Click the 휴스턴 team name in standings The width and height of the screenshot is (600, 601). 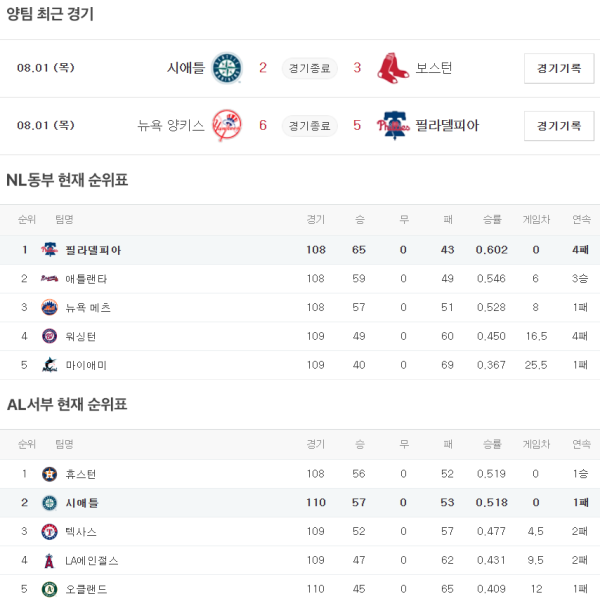pos(82,473)
